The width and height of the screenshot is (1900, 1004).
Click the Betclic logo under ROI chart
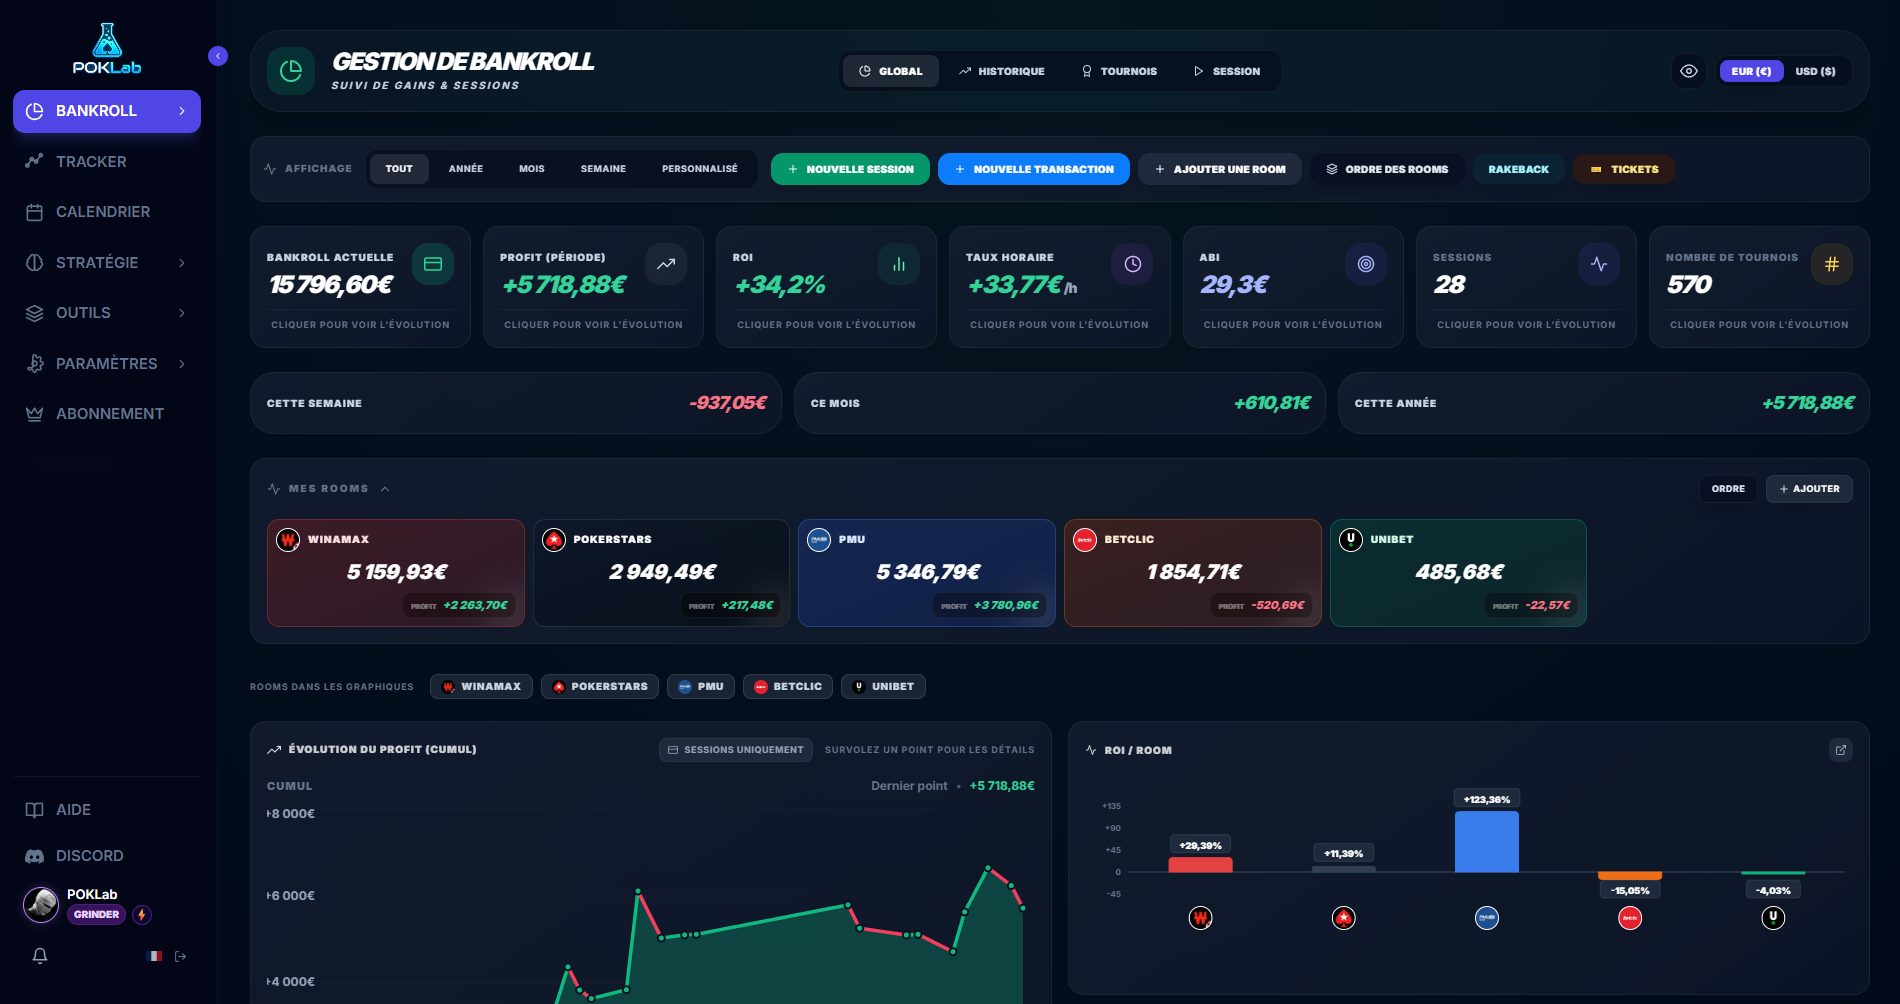pyautogui.click(x=1630, y=918)
